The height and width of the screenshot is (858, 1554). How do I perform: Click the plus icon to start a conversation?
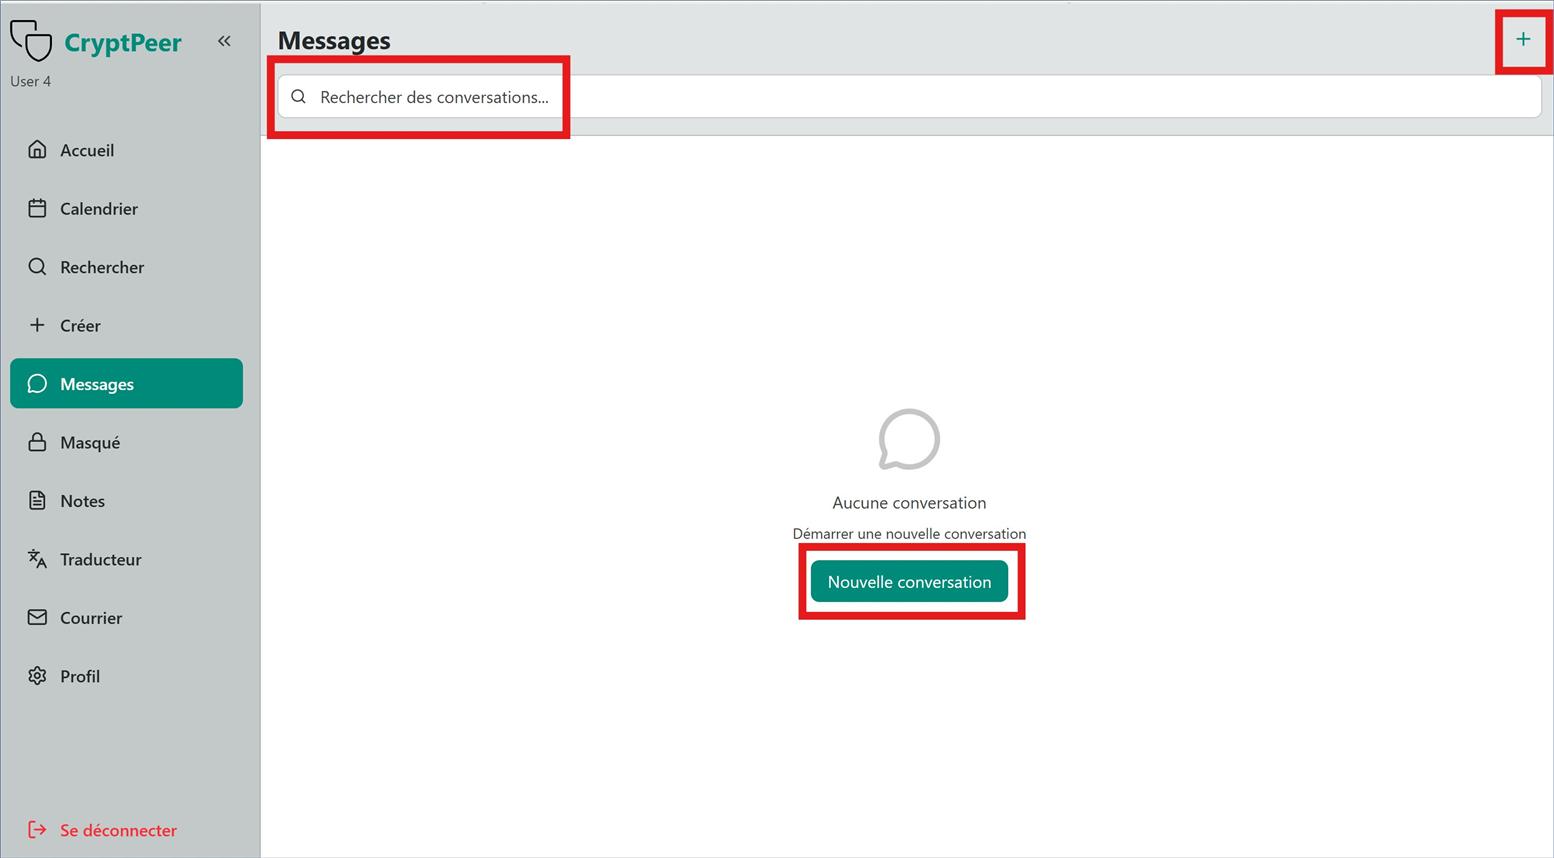click(1522, 40)
